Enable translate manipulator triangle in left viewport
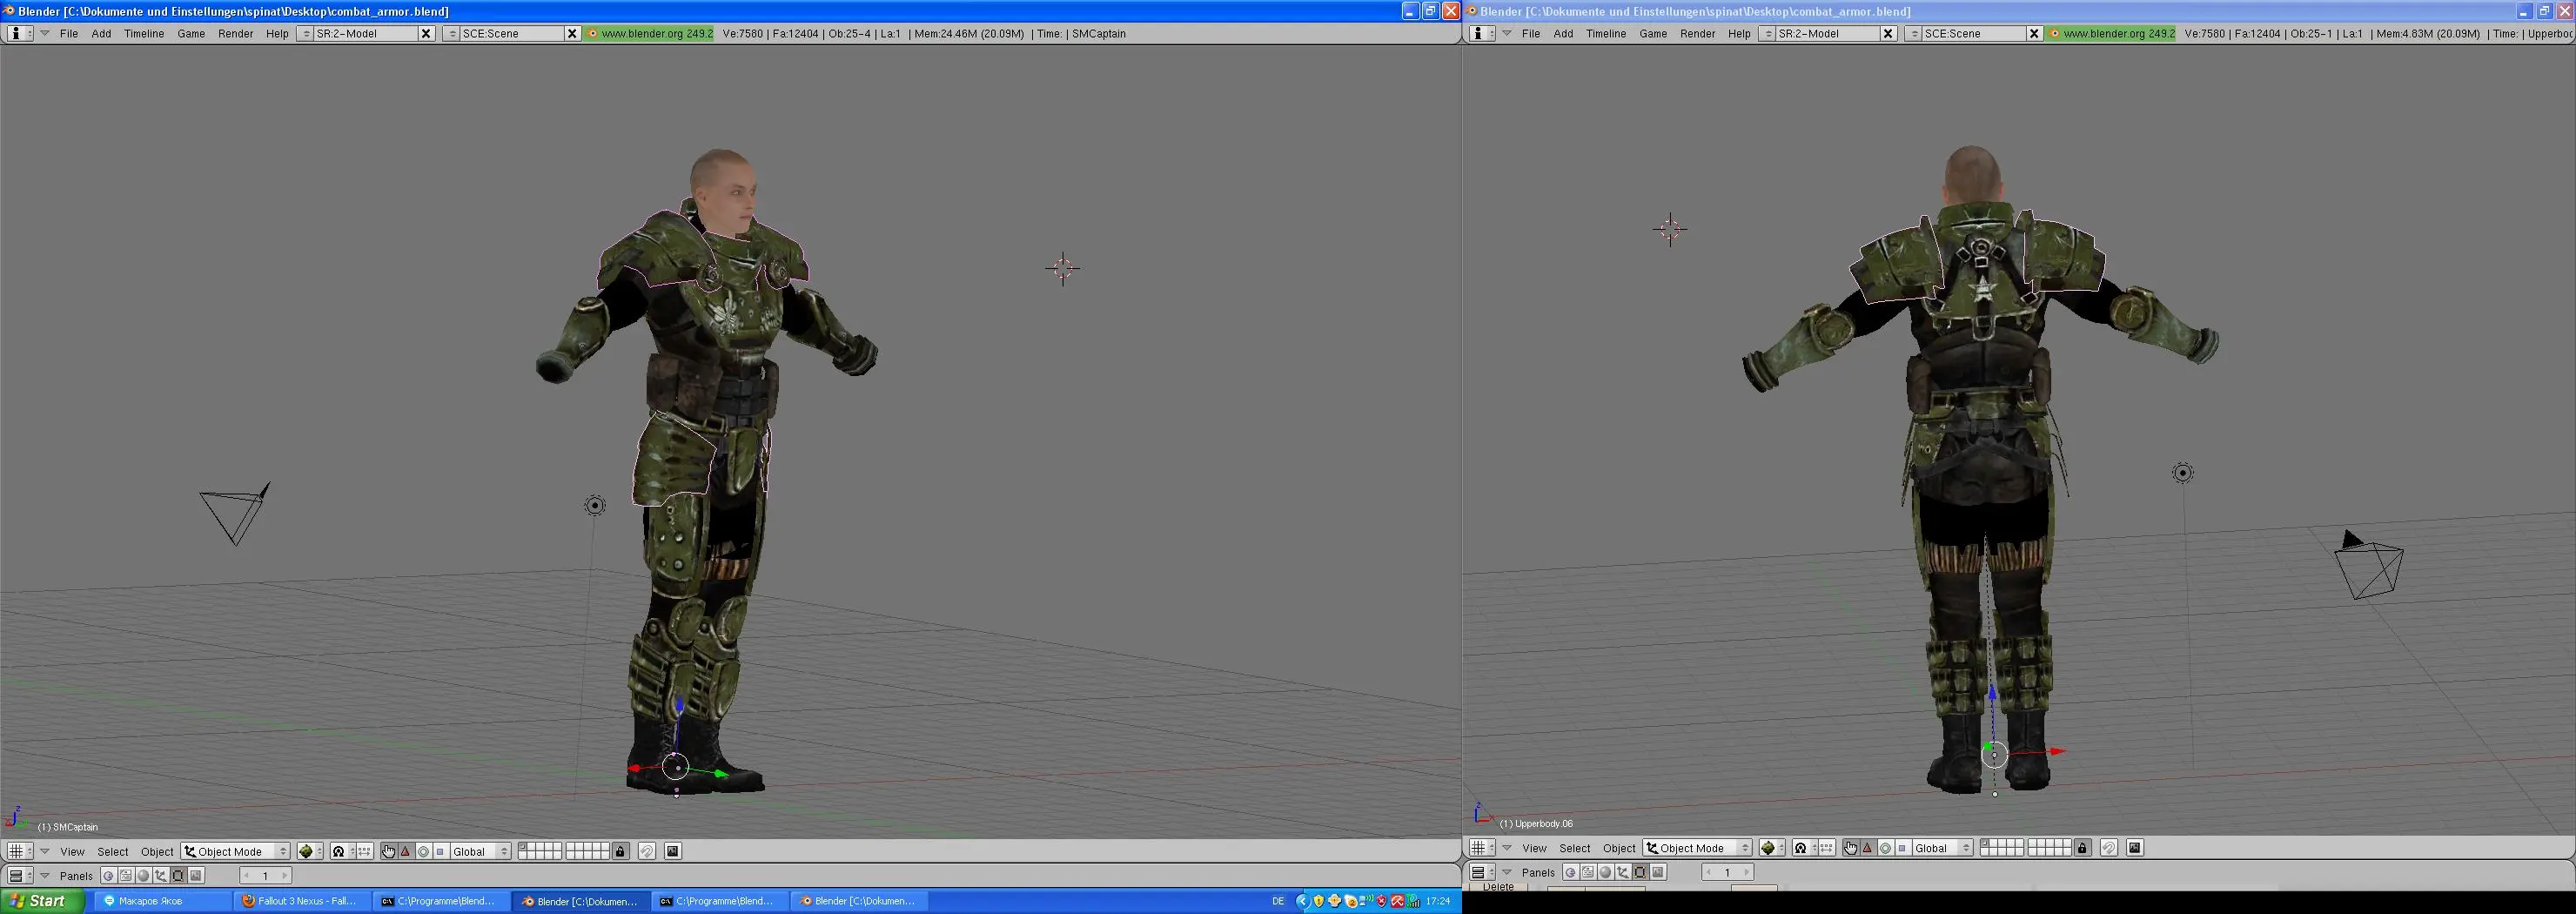2576x914 pixels. click(x=406, y=852)
